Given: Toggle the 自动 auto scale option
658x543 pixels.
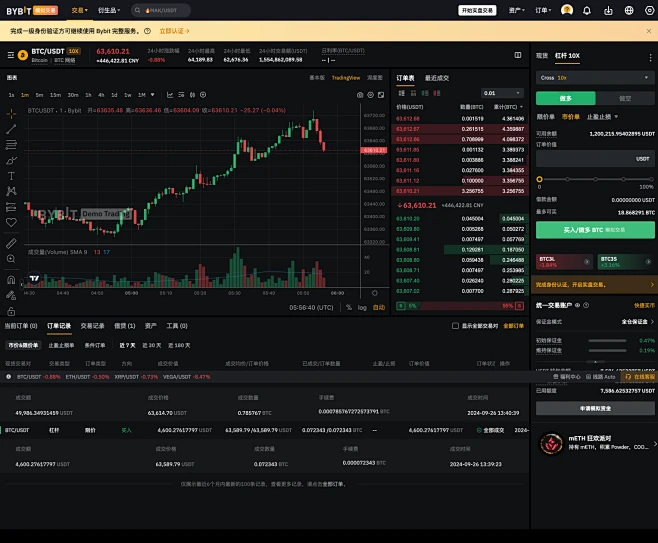Looking at the screenshot, I should click(x=379, y=308).
